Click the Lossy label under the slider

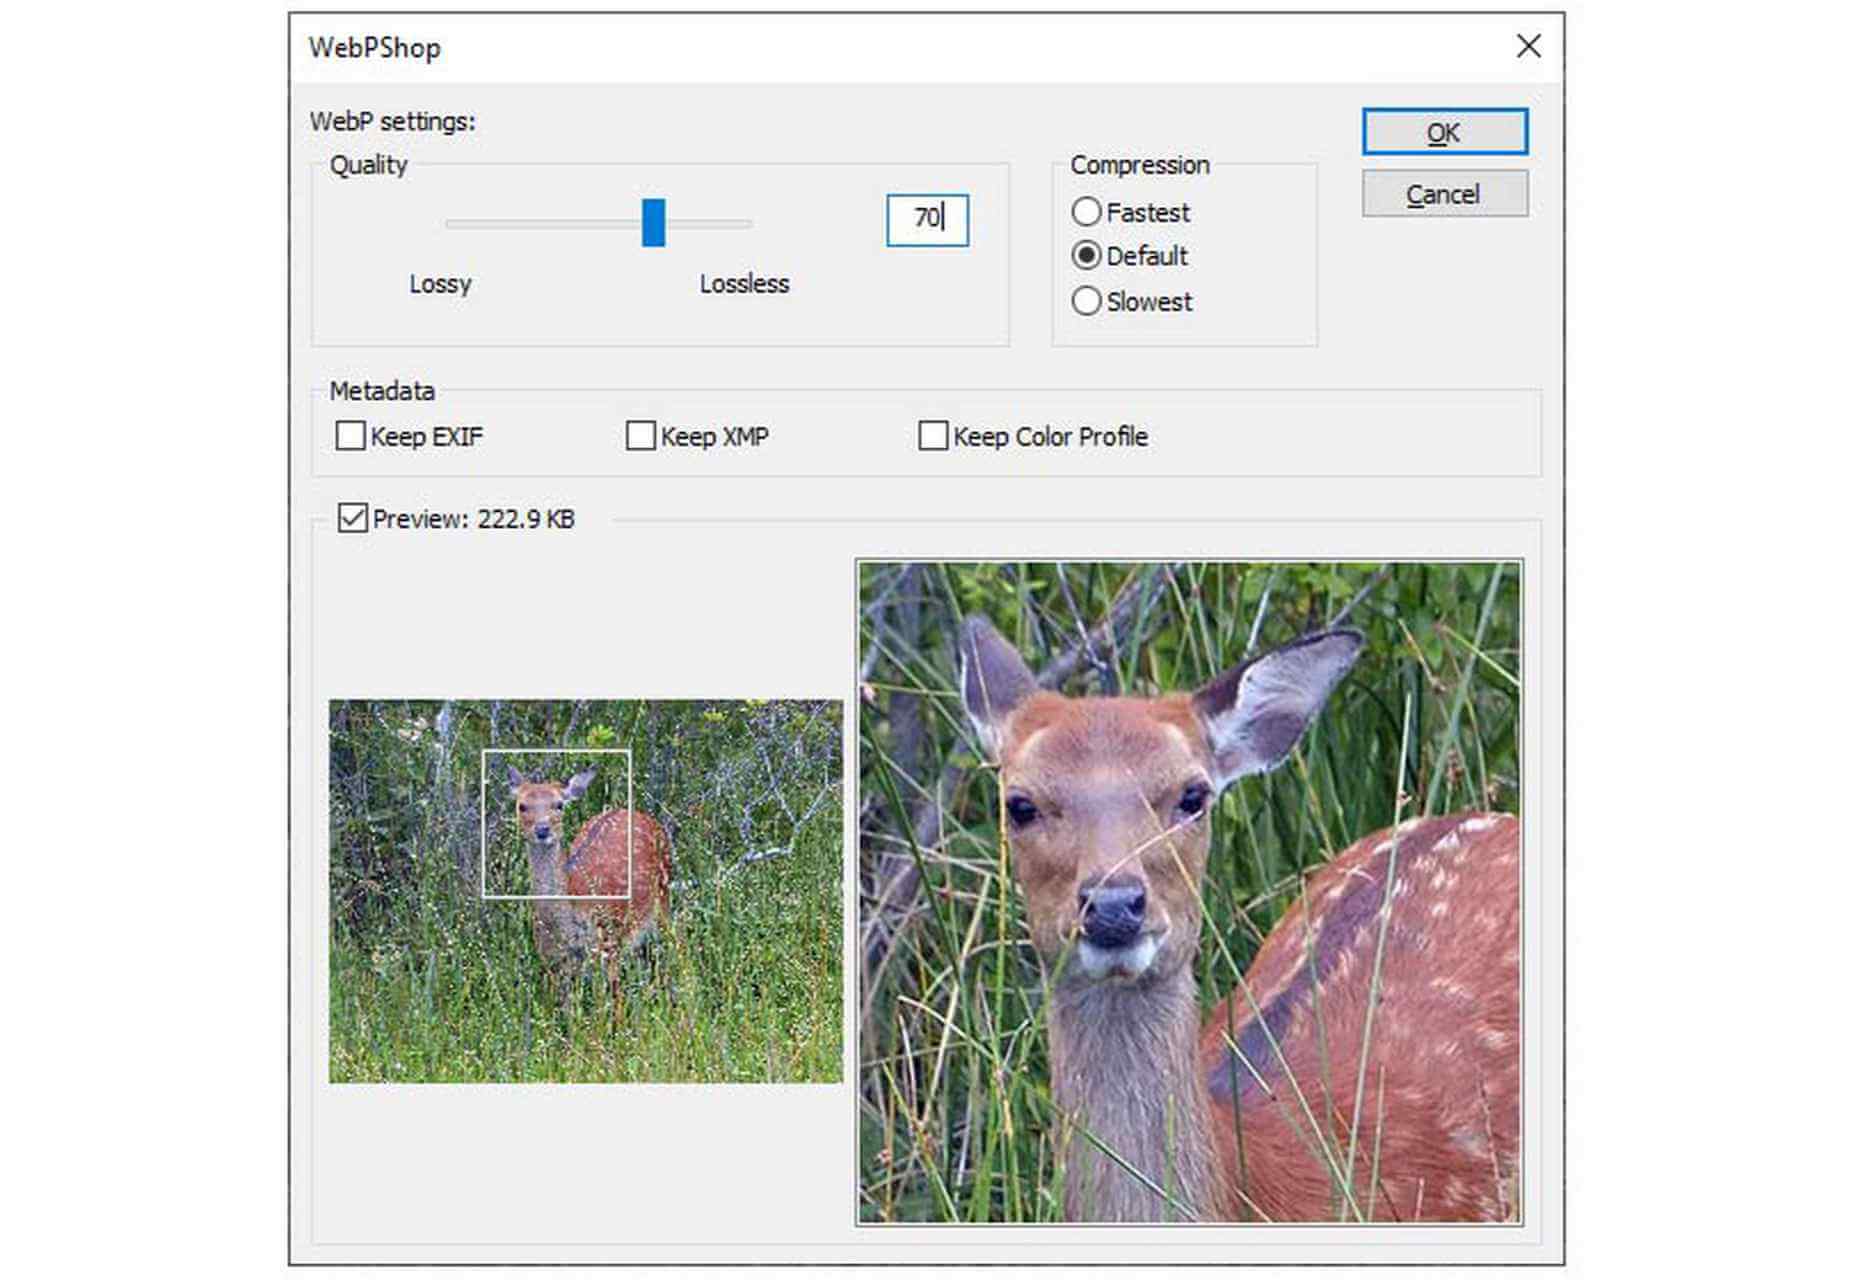pos(440,284)
